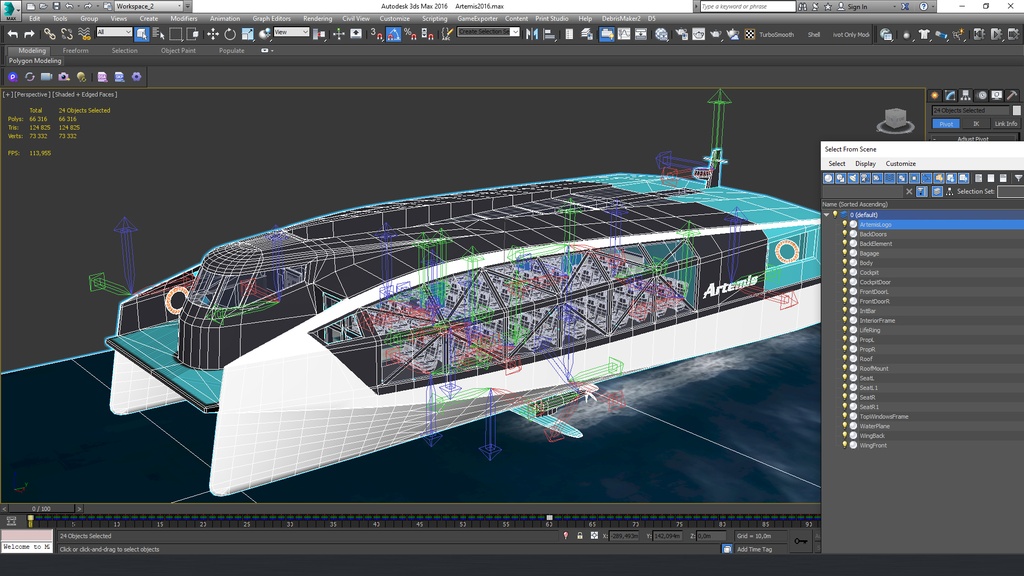Open the selection filter 'All' dropdown
1024x576 pixels.
tap(114, 33)
